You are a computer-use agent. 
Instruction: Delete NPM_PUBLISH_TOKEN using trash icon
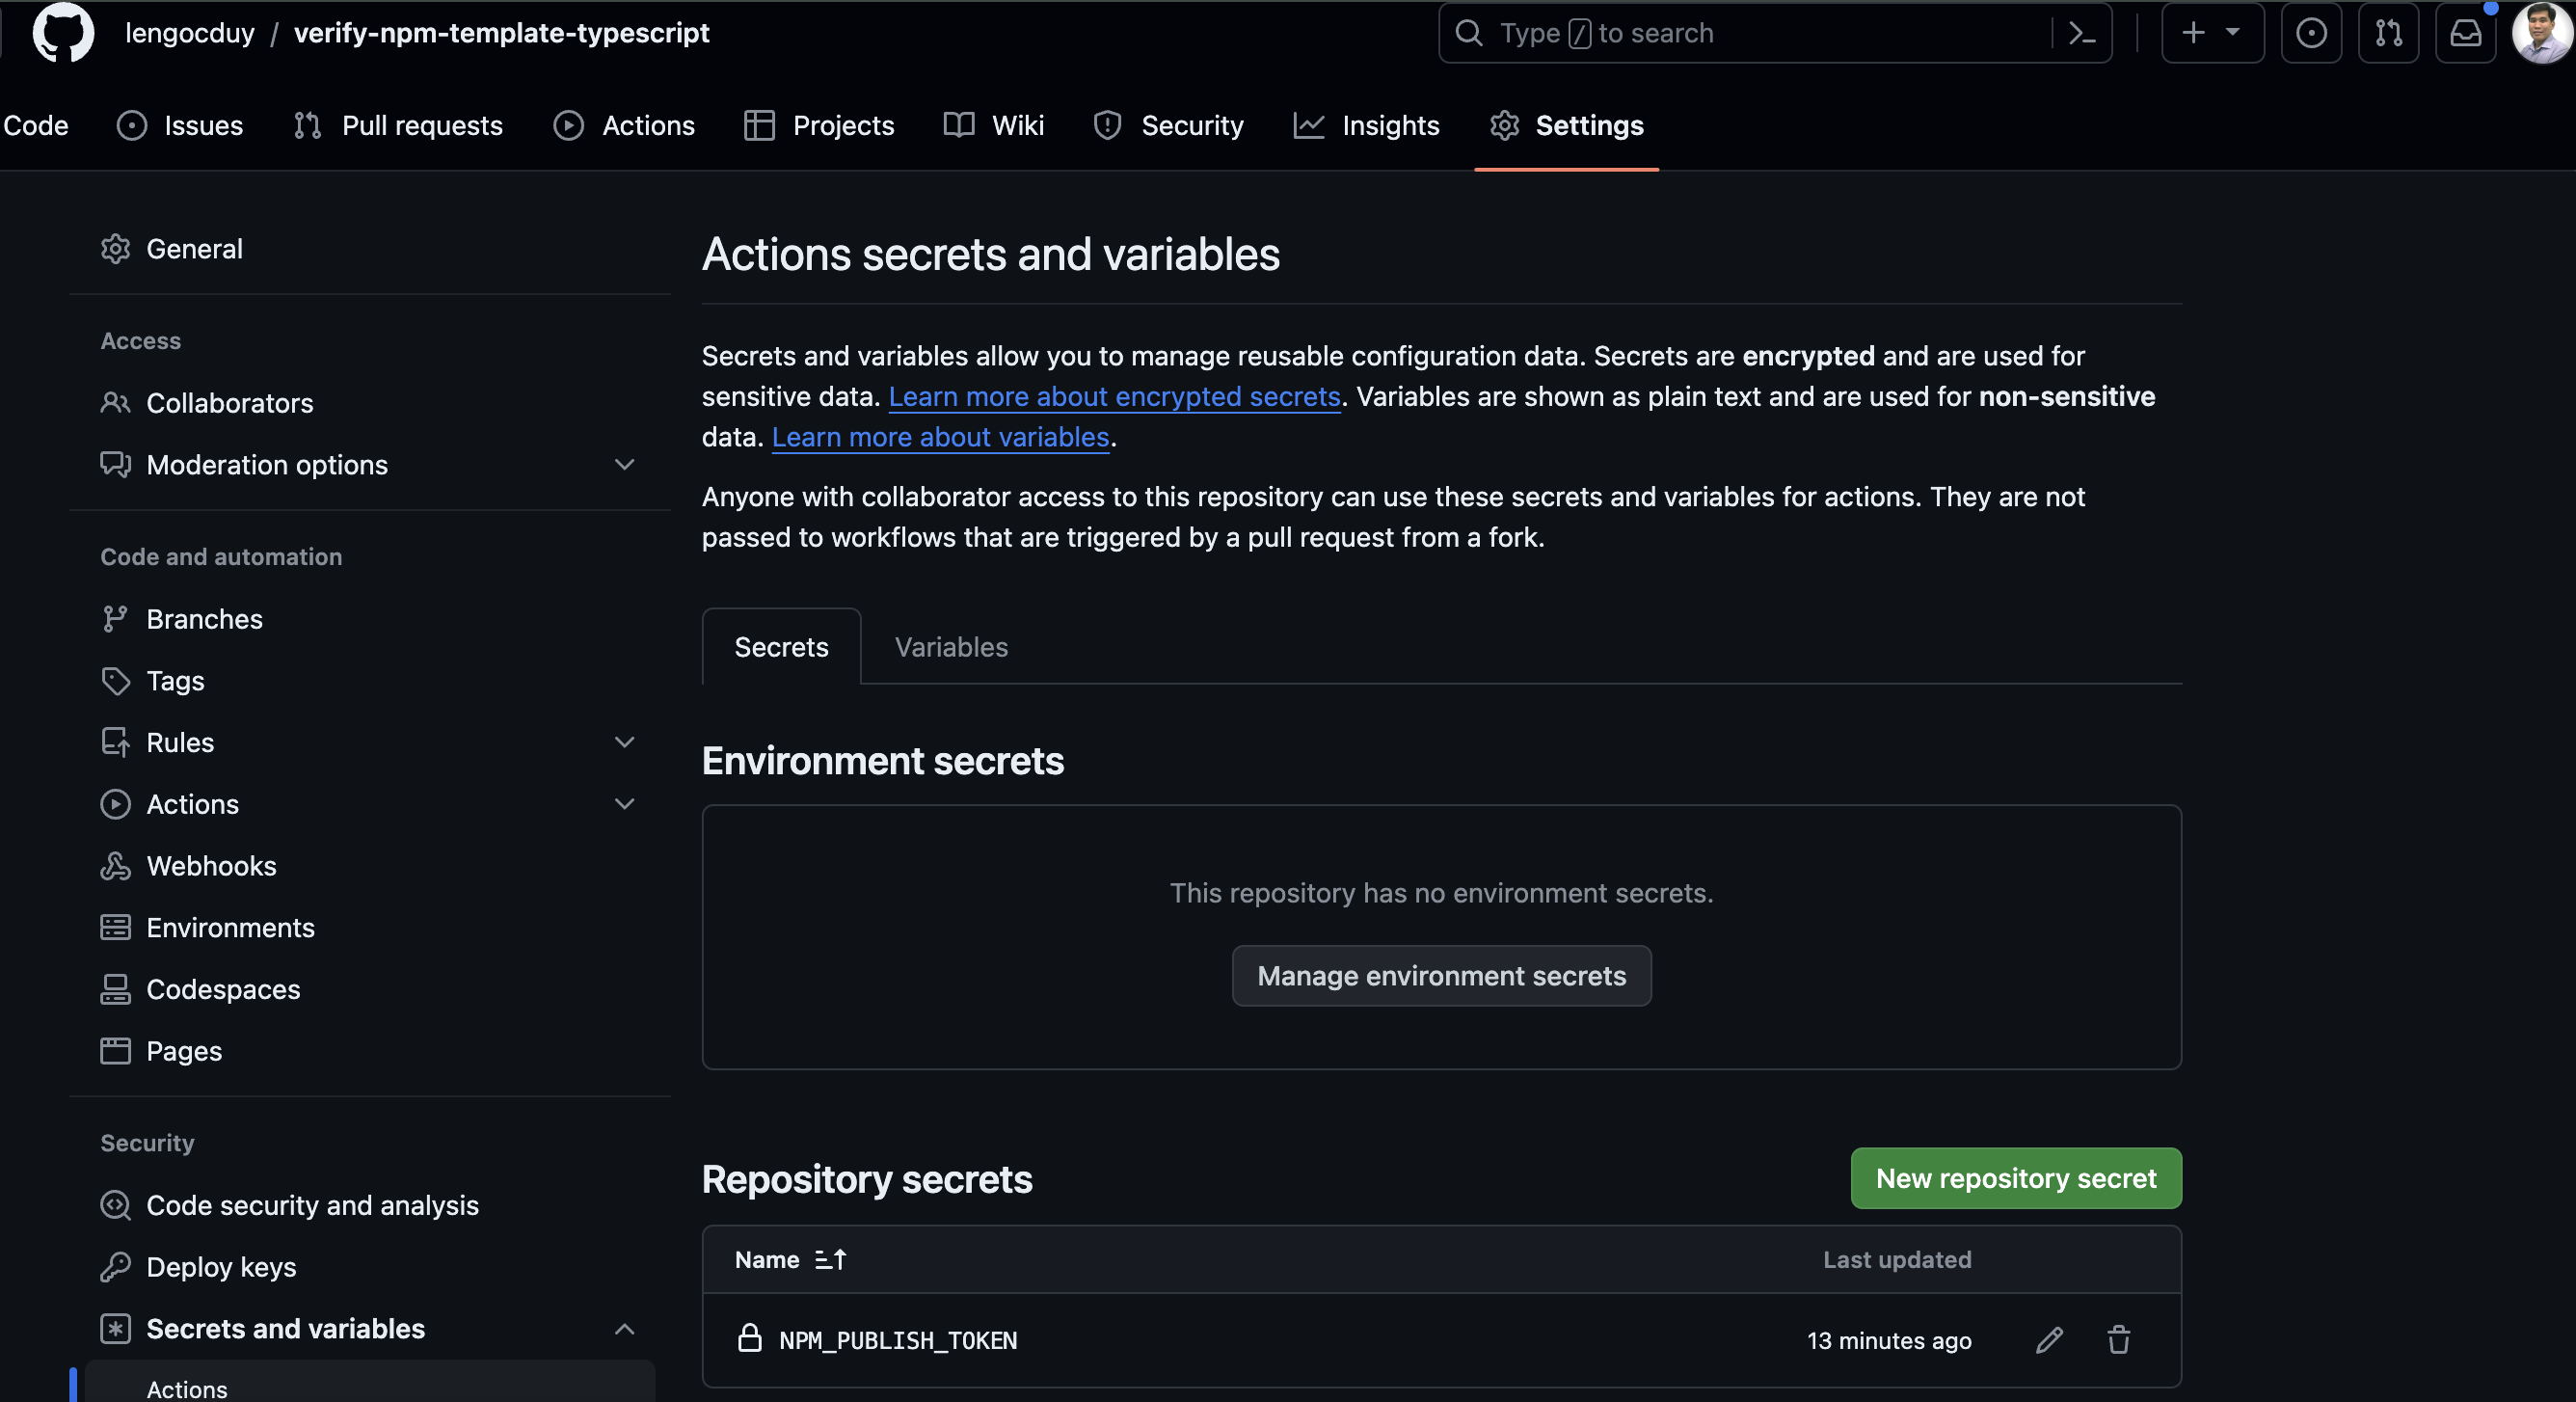click(2118, 1340)
